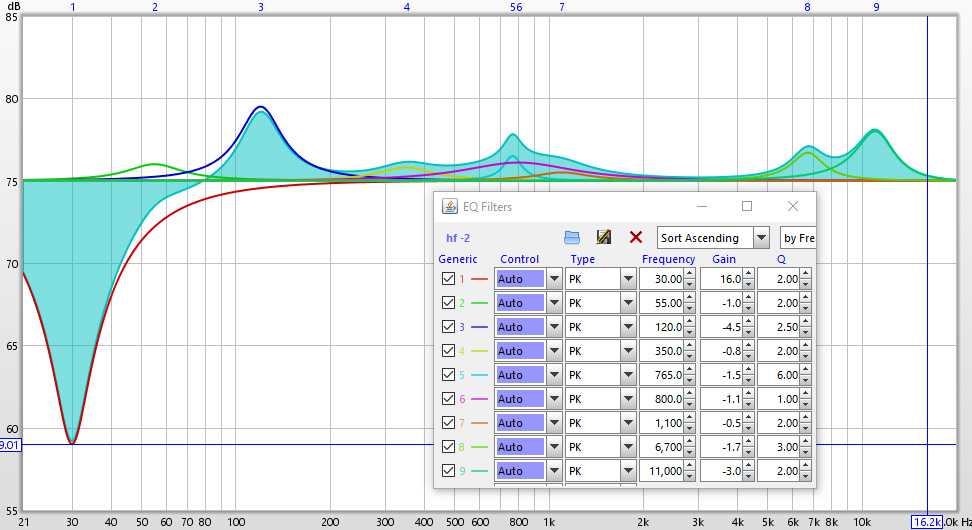Maximize the EQ Filters window
The height and width of the screenshot is (530, 972).
[x=746, y=206]
